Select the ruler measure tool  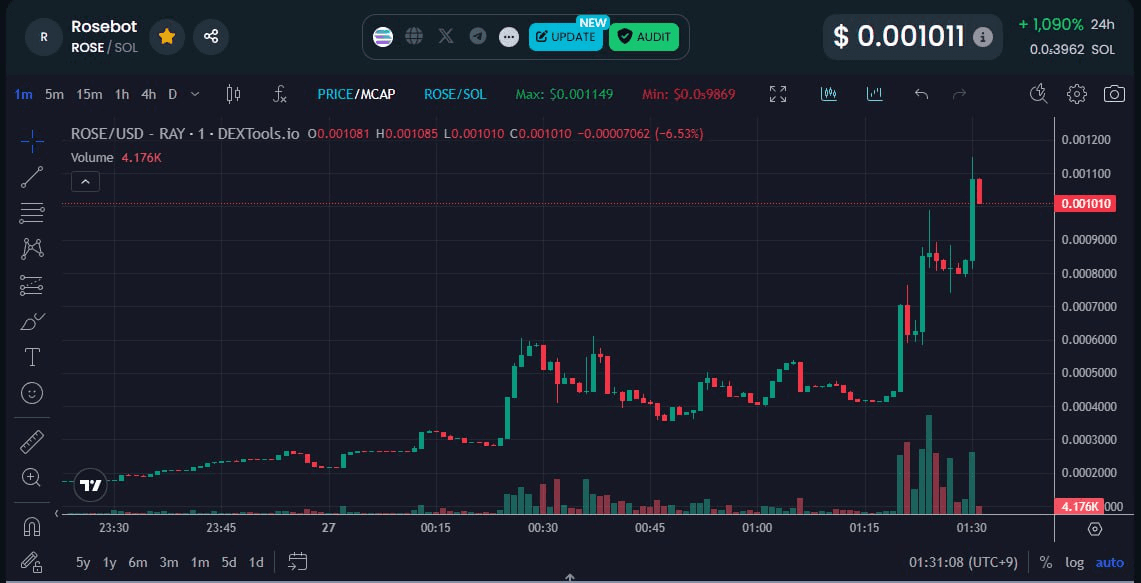[32, 441]
